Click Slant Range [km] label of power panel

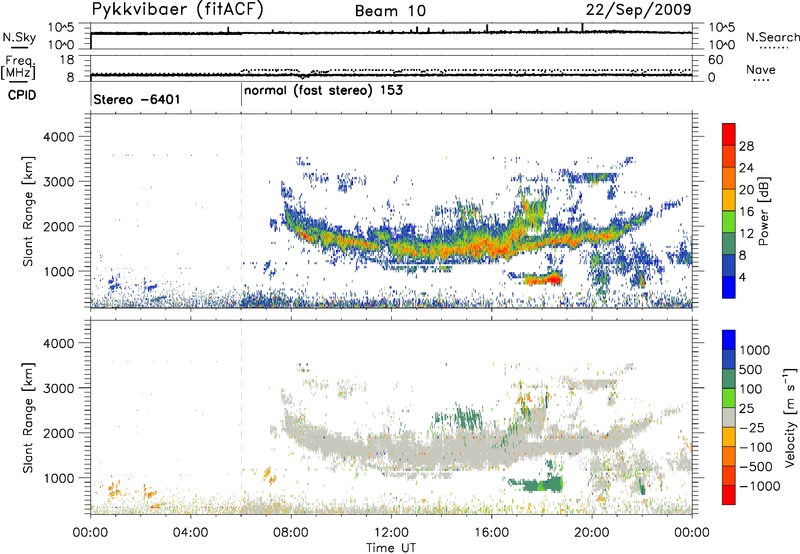coord(28,211)
